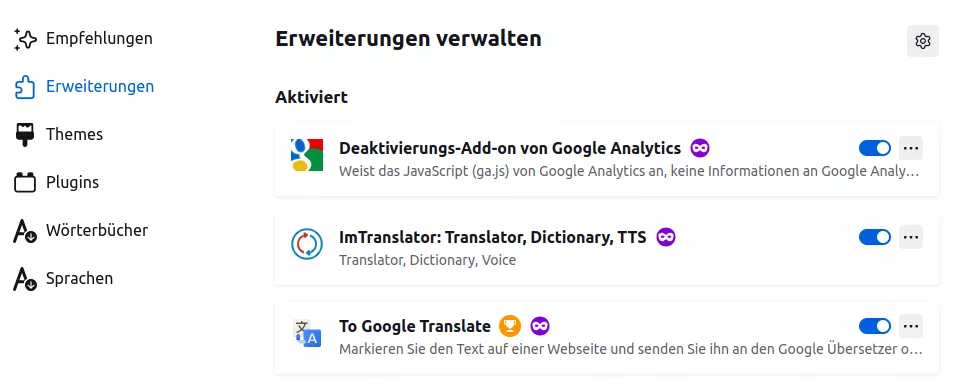The height and width of the screenshot is (391, 961).
Task: Open the gear tools menu for all add-ons
Action: [x=922, y=41]
